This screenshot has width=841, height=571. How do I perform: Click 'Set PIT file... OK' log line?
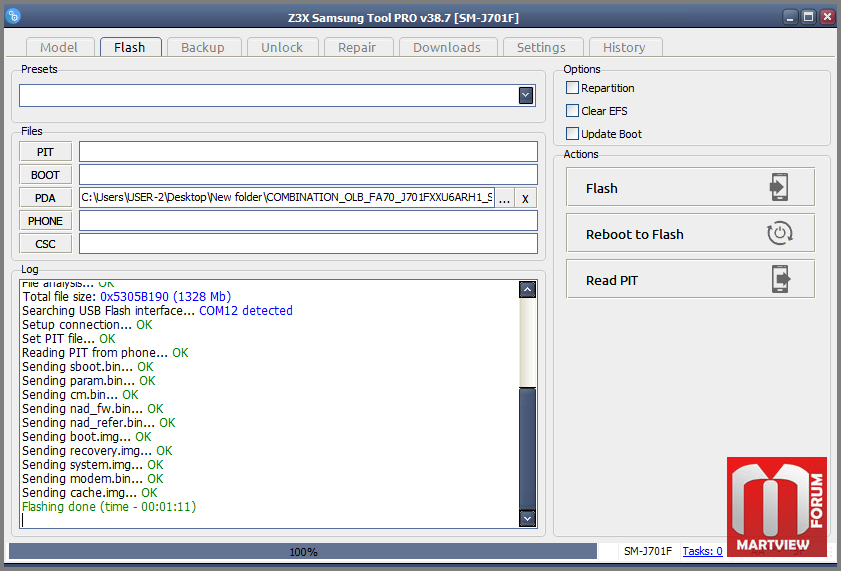[x=69, y=338]
